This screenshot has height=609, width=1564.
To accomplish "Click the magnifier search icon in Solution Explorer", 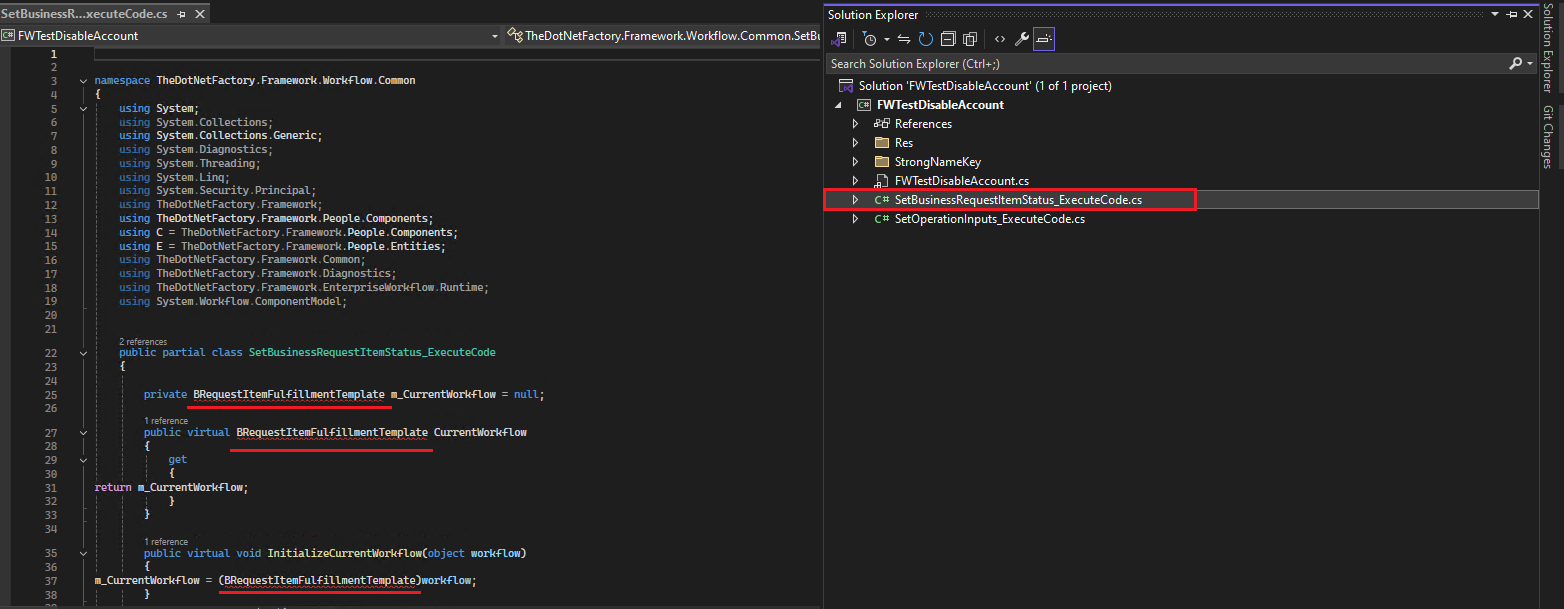I will (x=1515, y=63).
